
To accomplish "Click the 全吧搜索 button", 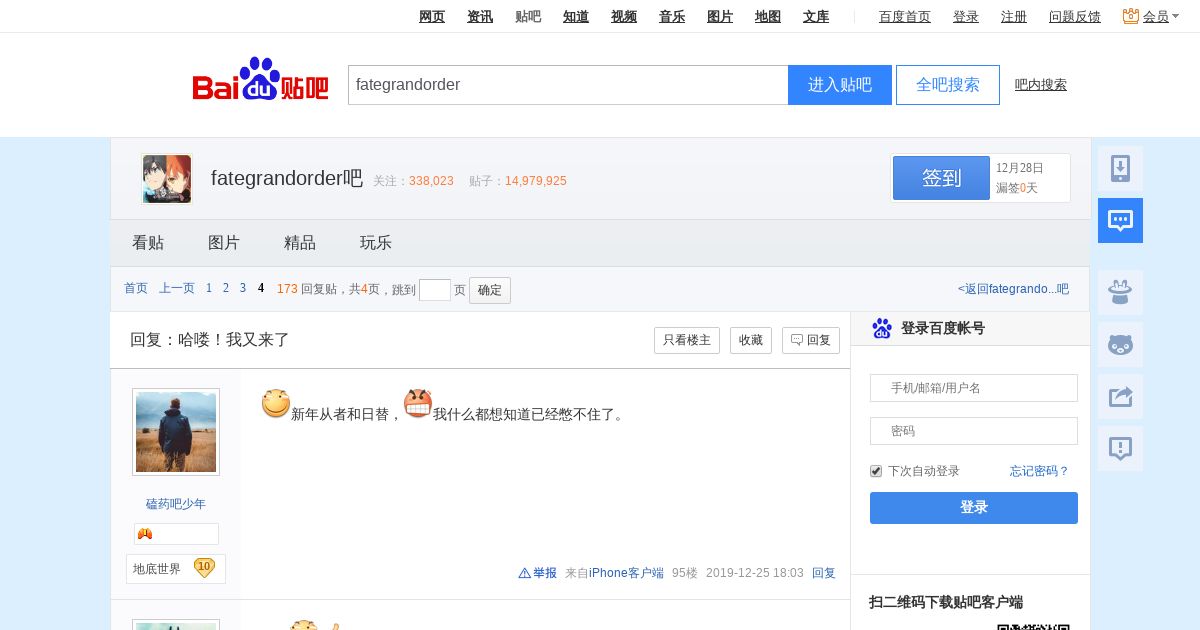I will (x=948, y=85).
